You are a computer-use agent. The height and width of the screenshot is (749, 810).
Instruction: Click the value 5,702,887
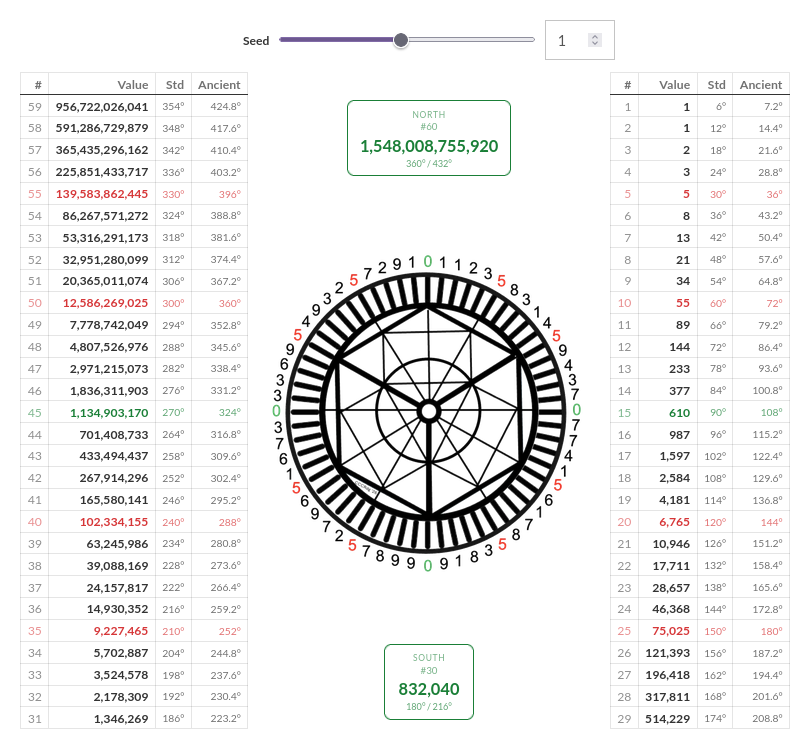pos(121,653)
